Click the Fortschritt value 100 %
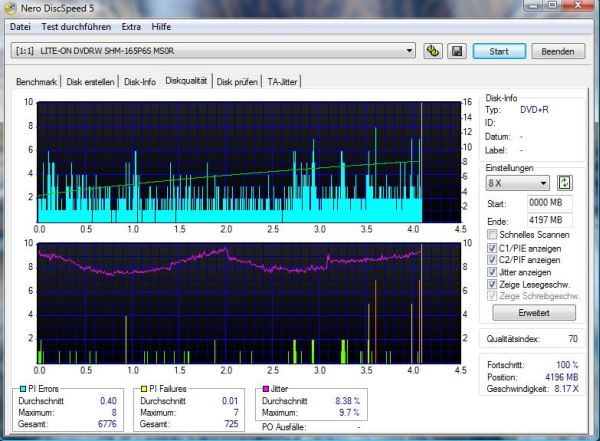The height and width of the screenshot is (441, 600). [x=567, y=364]
